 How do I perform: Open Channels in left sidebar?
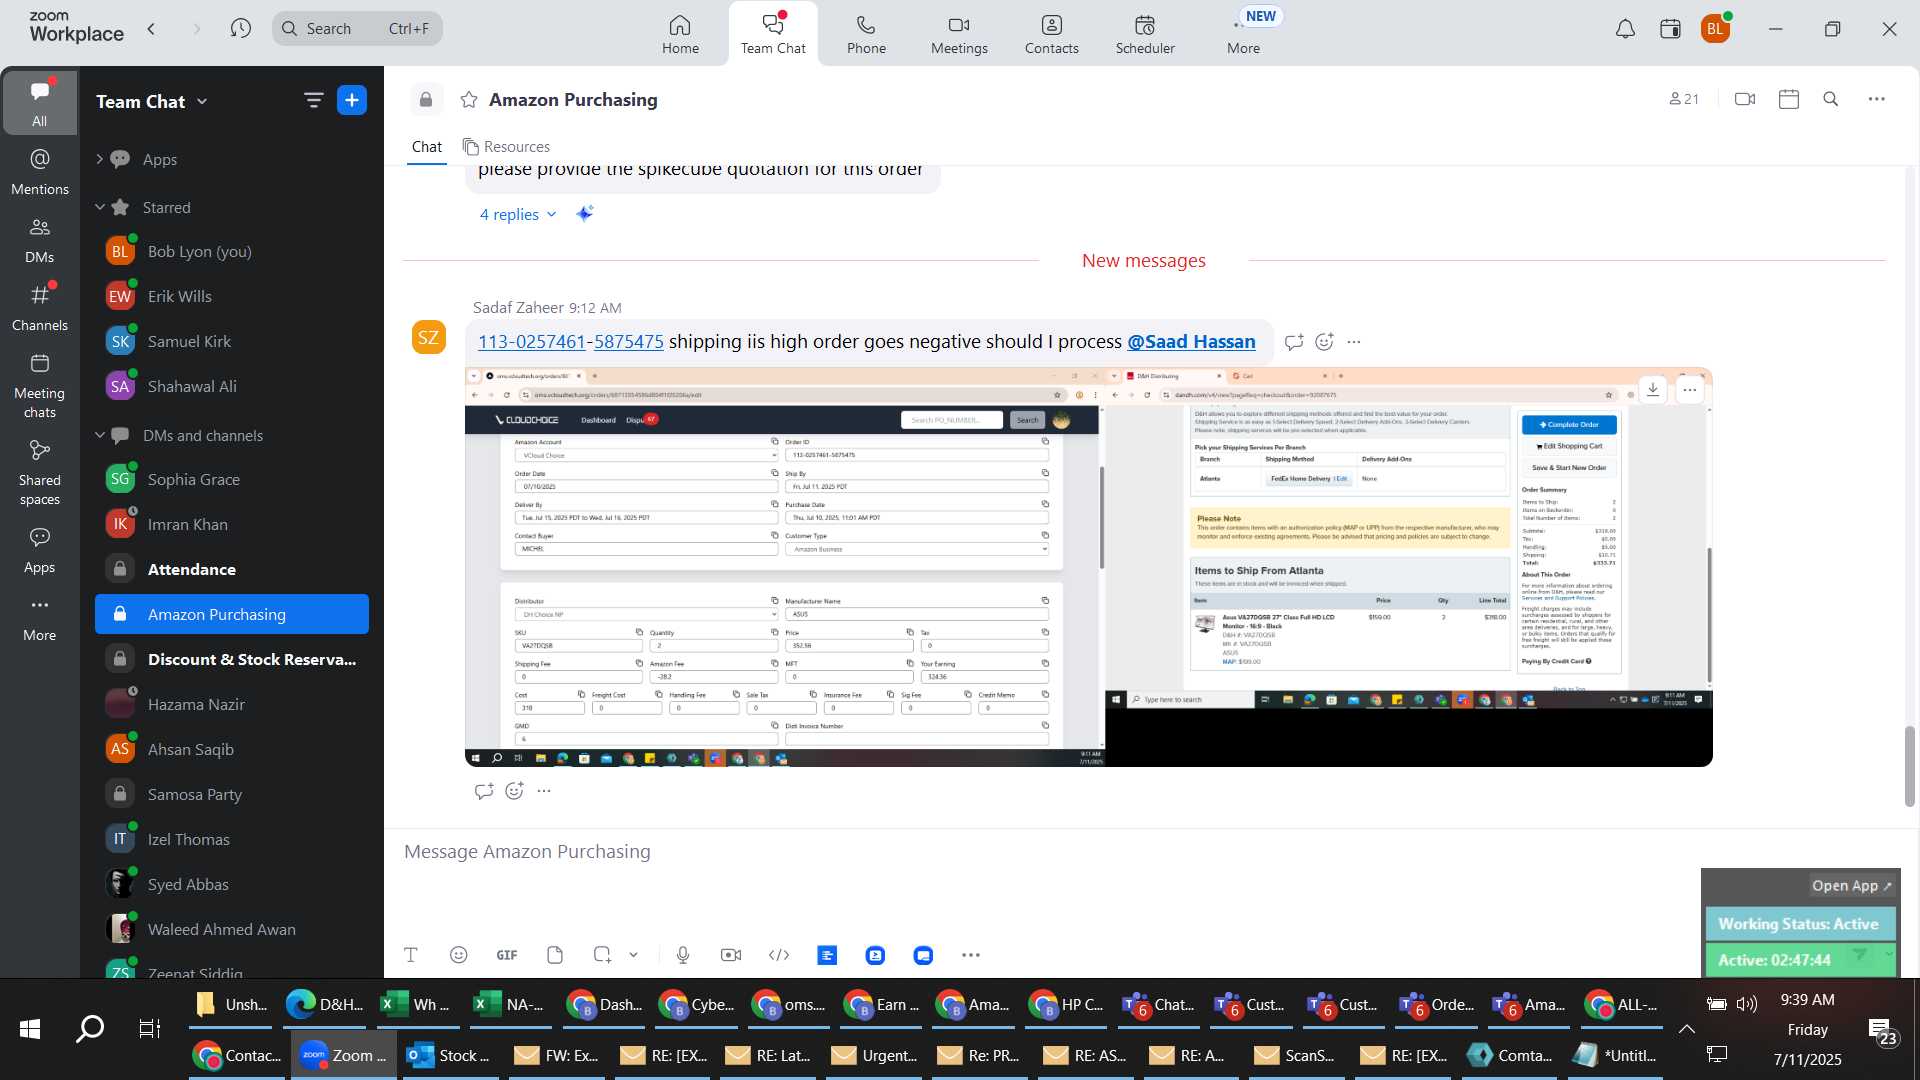(40, 307)
